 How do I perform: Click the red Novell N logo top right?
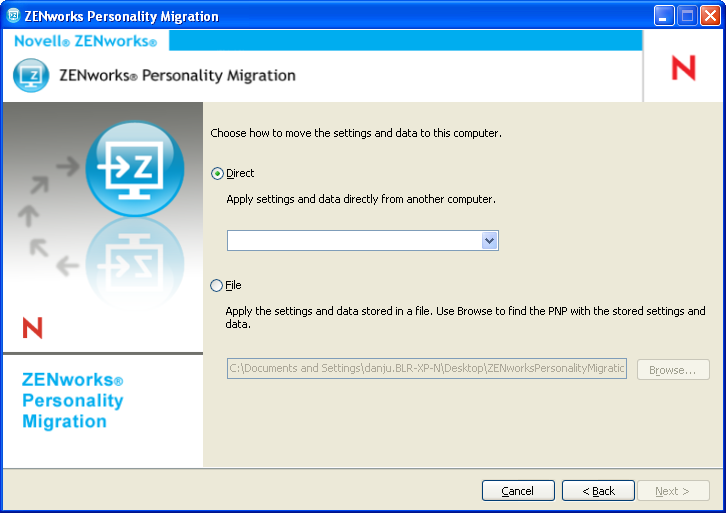pos(683,68)
